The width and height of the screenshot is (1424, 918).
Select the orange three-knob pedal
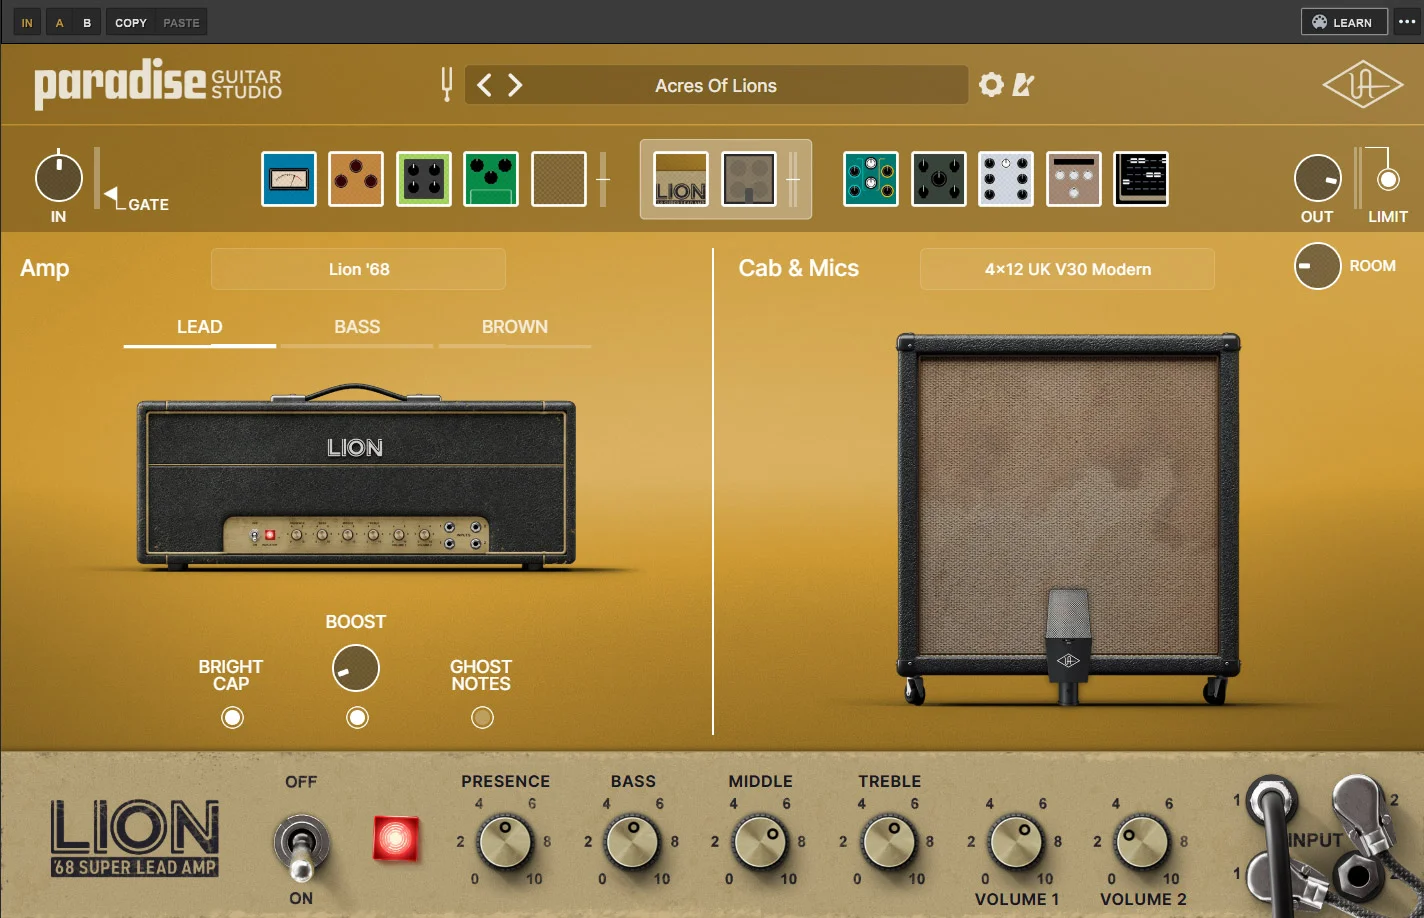(356, 179)
